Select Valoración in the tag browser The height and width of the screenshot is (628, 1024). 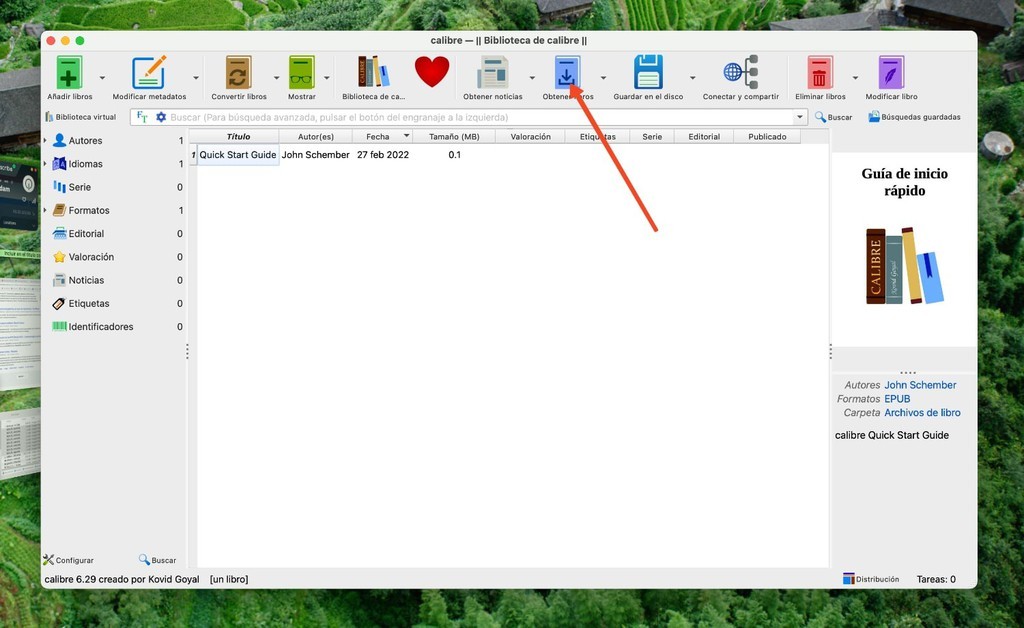click(91, 257)
